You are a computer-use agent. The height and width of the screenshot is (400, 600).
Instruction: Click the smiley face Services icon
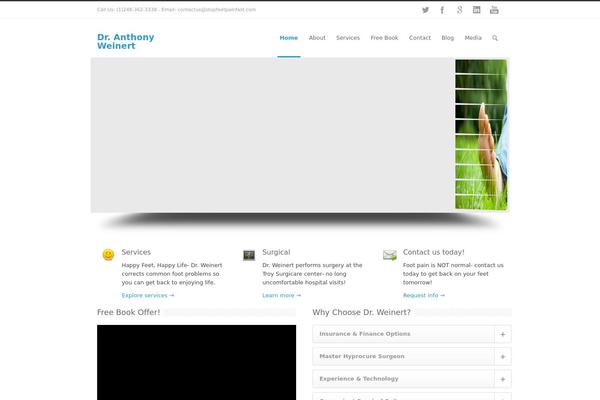[x=108, y=255]
